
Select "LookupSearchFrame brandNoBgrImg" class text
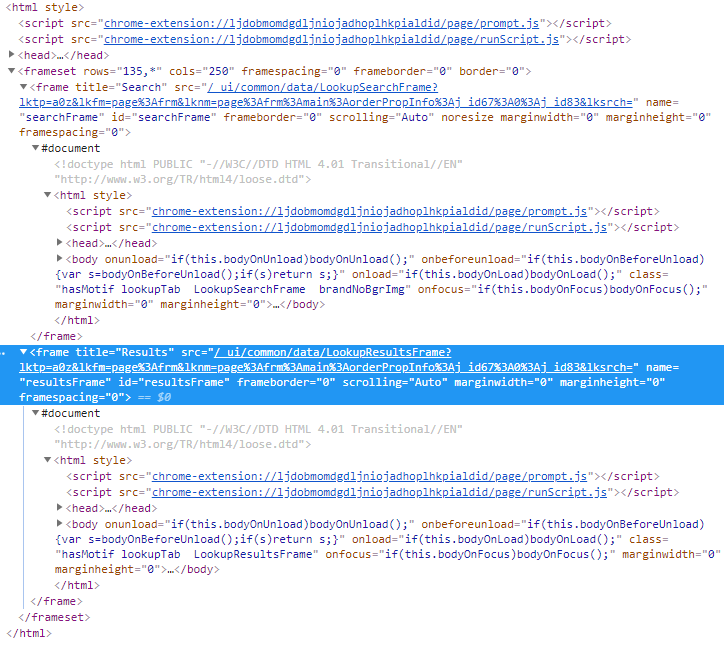click(x=299, y=290)
